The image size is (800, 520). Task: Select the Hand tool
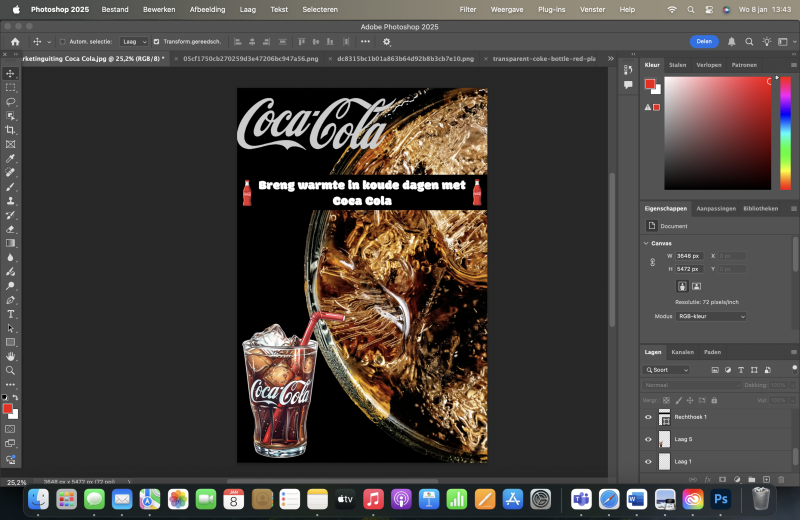10,356
